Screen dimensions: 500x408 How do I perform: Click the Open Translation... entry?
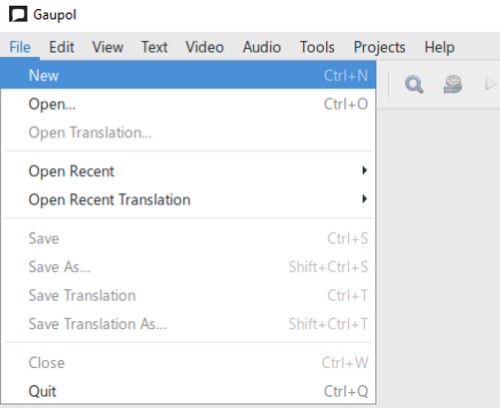click(188, 133)
